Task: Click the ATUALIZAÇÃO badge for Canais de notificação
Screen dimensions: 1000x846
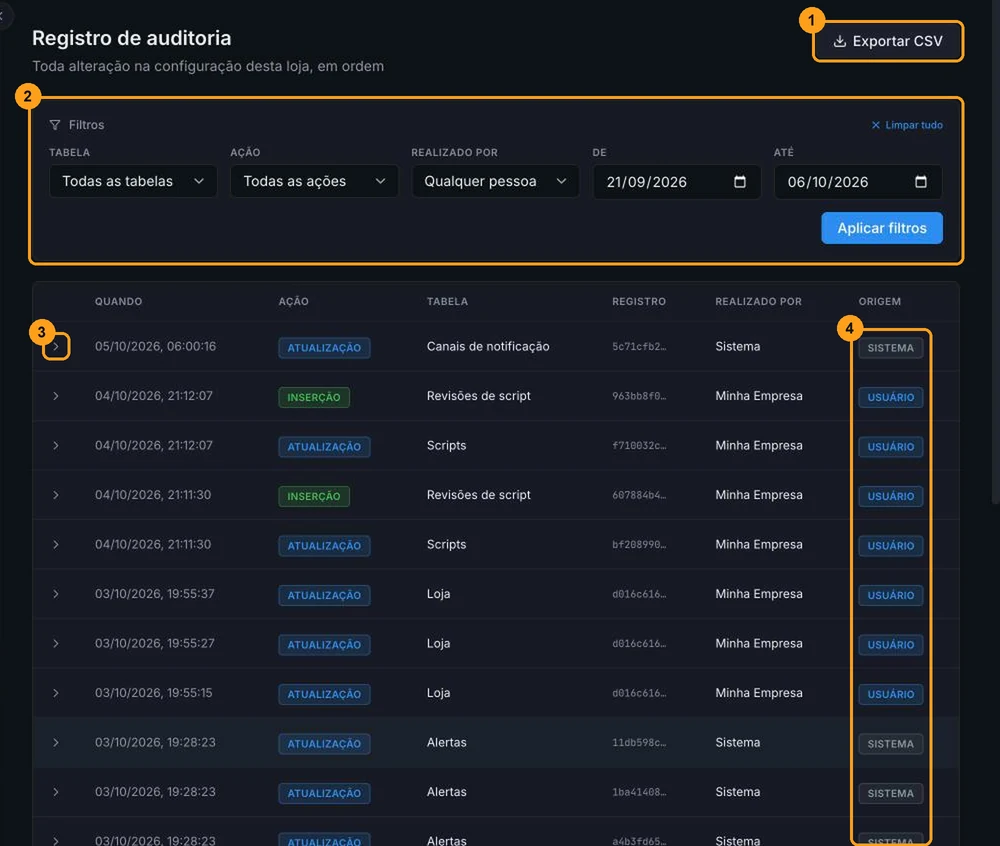Action: coord(324,347)
